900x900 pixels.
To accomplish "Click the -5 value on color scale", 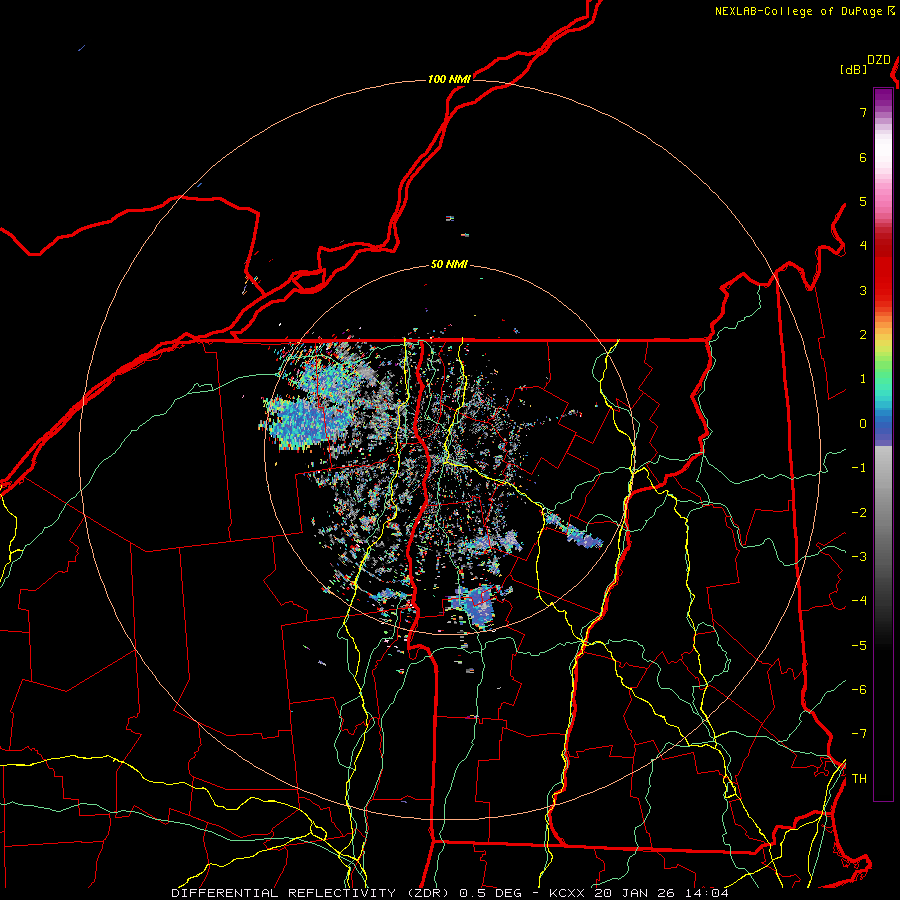I will pyautogui.click(x=859, y=646).
